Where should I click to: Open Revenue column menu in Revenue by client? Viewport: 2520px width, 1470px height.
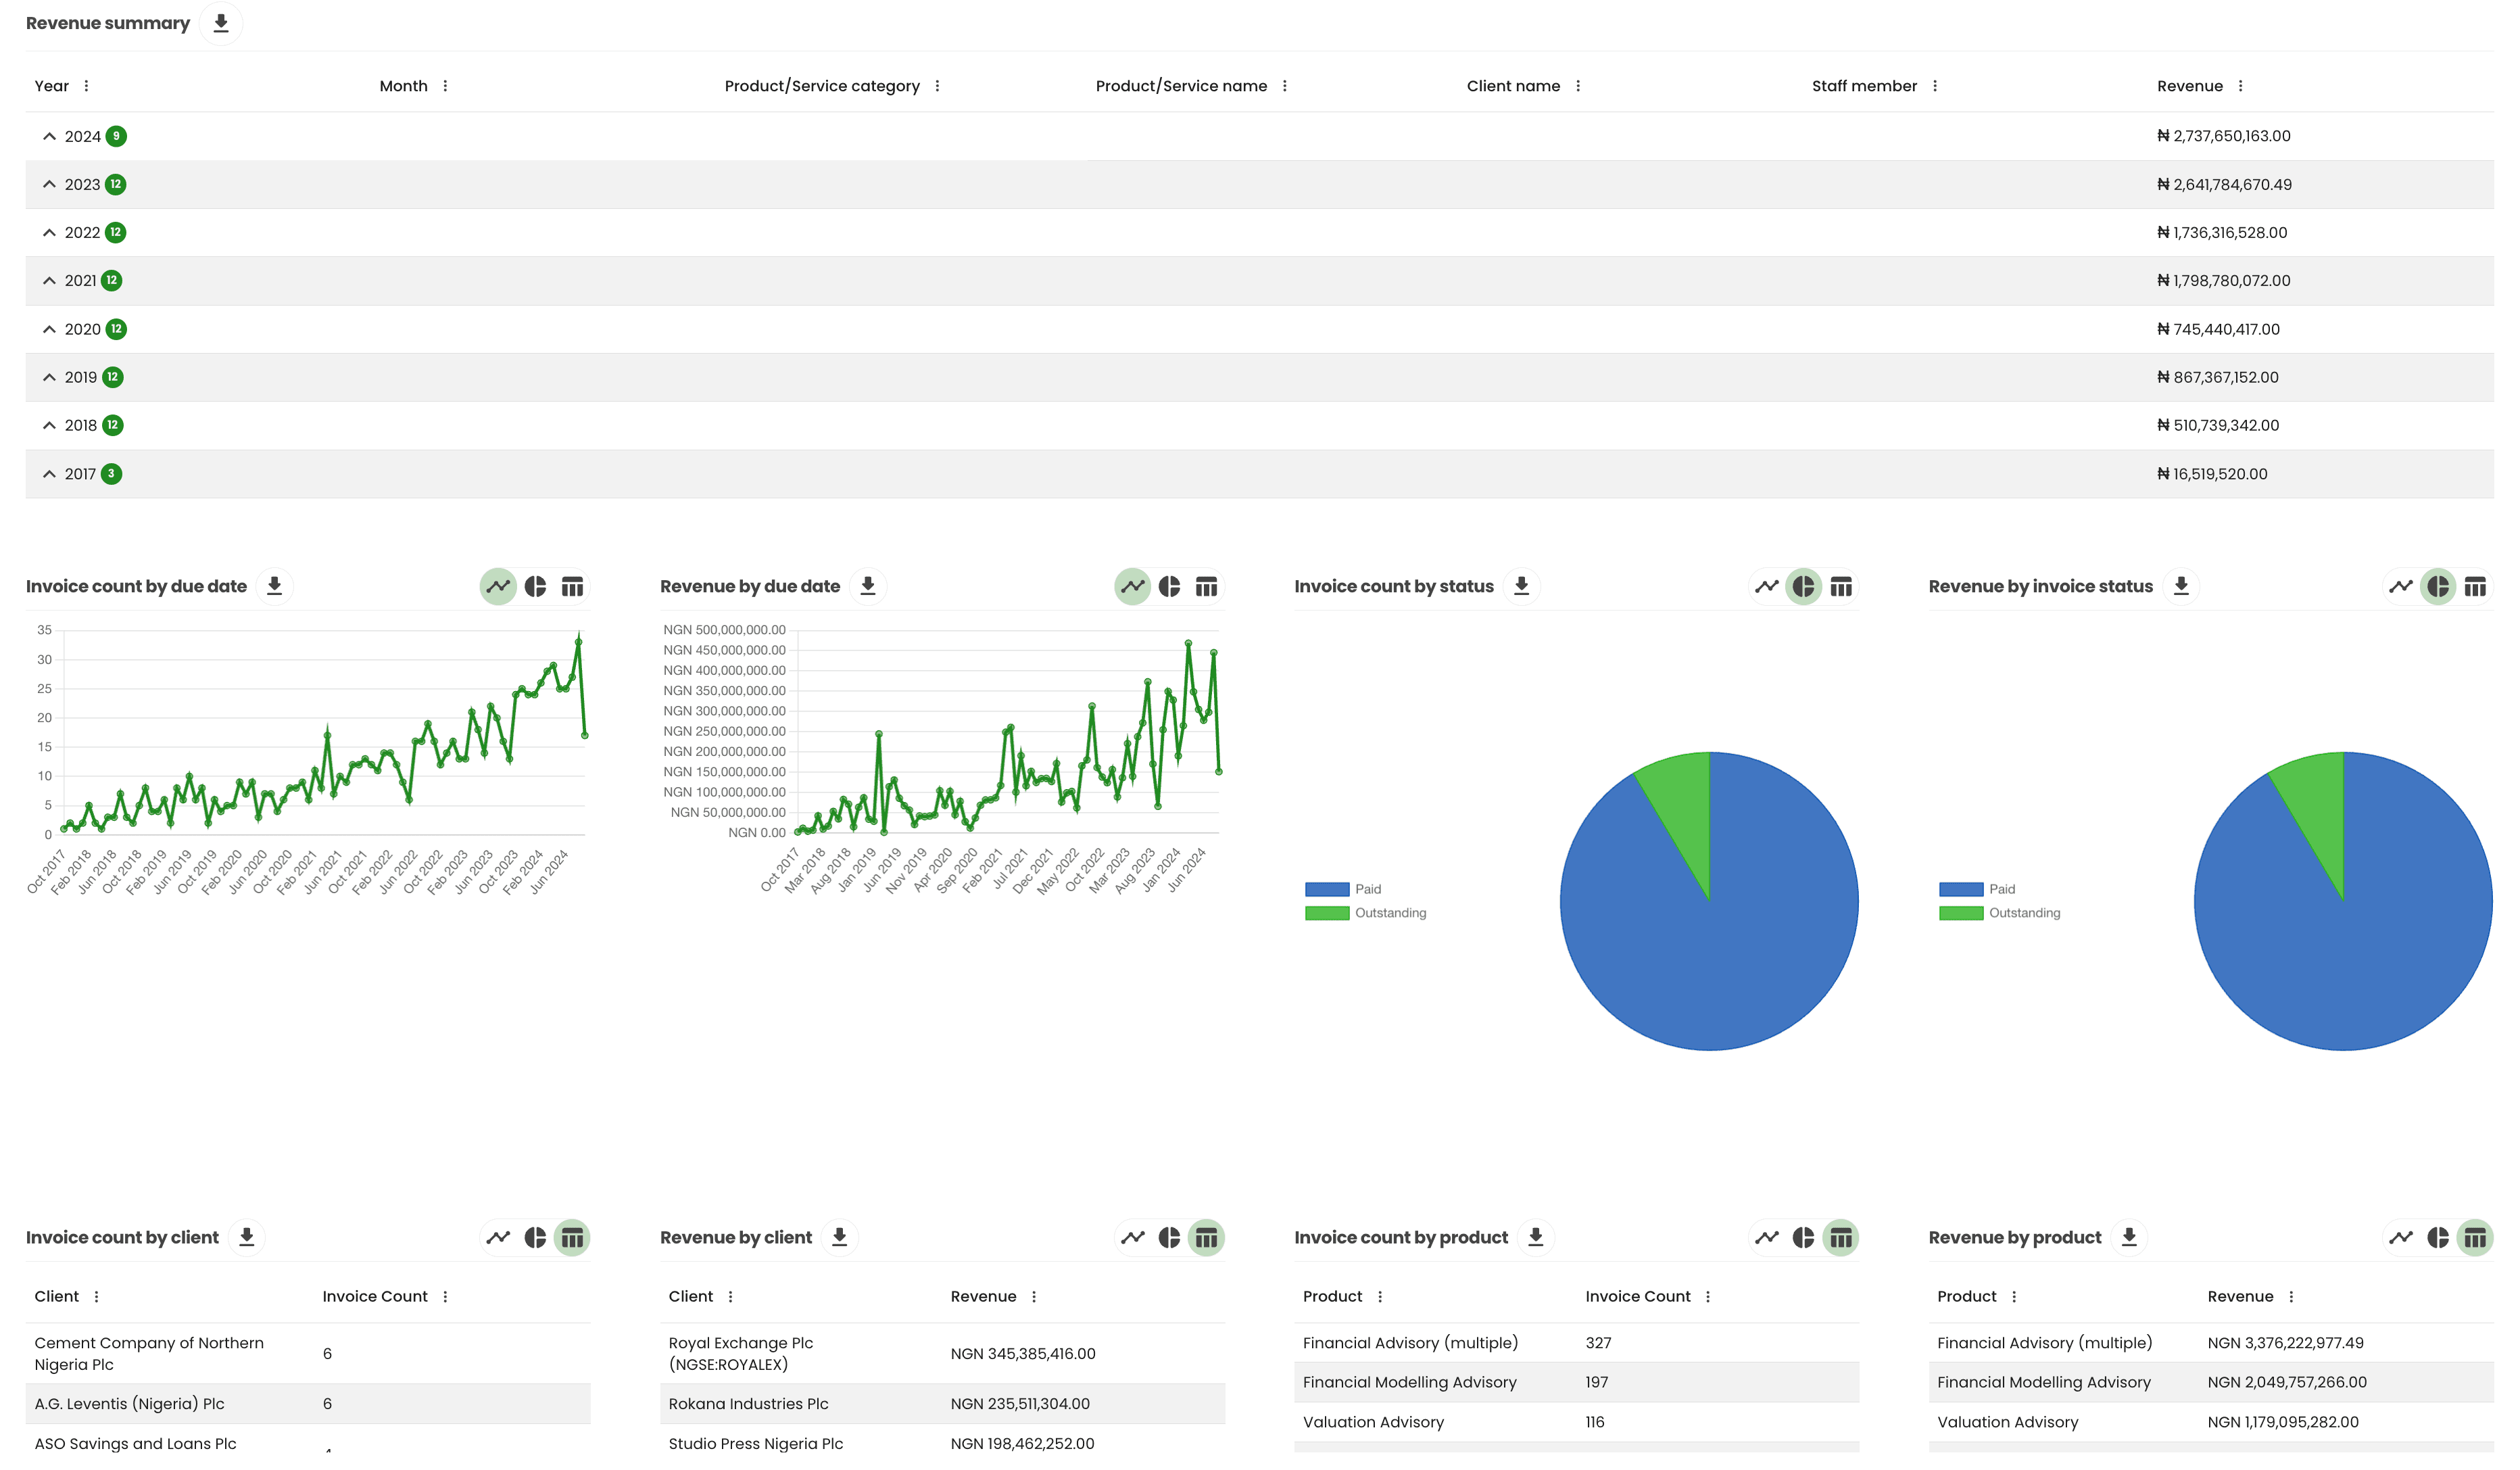1034,1297
